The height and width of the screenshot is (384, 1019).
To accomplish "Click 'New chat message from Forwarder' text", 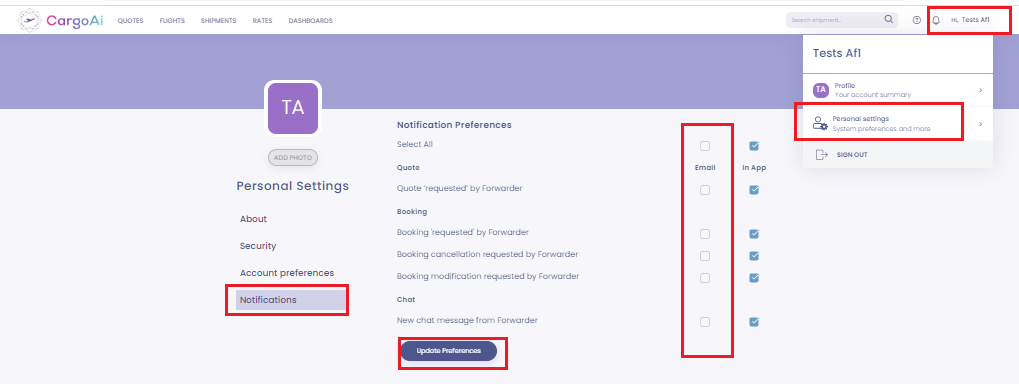I will (x=467, y=320).
